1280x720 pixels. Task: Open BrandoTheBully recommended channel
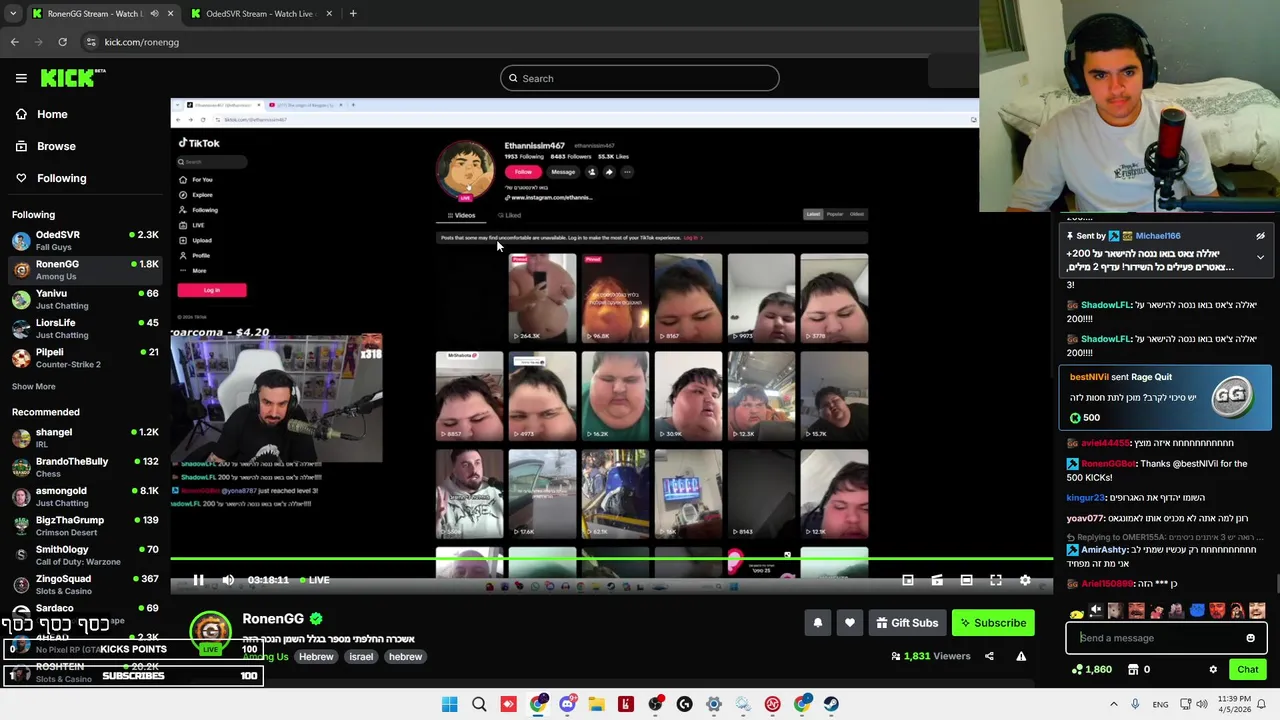(85, 467)
